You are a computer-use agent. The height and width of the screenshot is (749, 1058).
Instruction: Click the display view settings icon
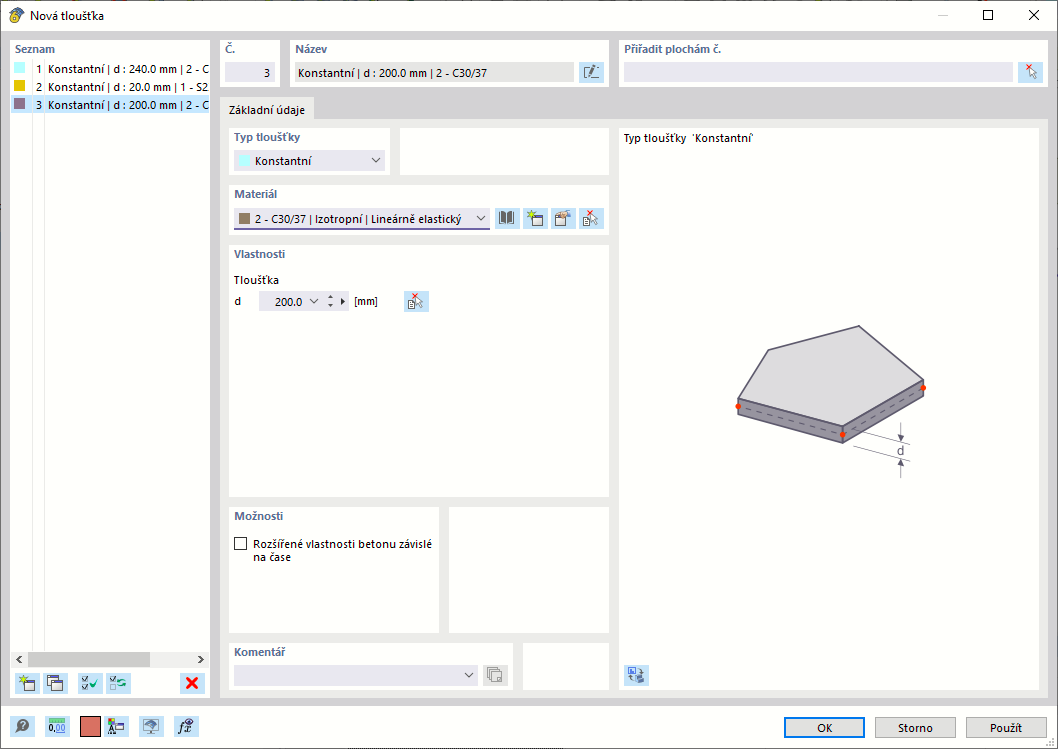pyautogui.click(x=151, y=727)
